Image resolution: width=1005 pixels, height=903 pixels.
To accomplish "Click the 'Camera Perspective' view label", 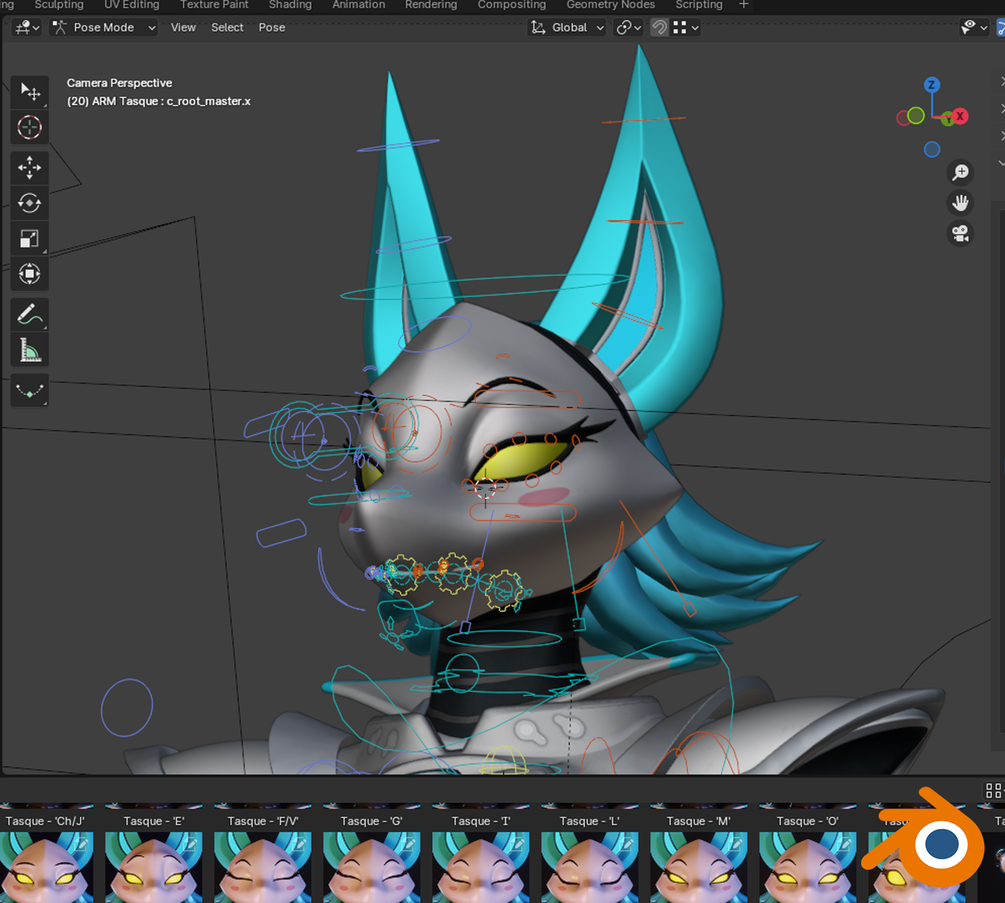I will tap(119, 83).
